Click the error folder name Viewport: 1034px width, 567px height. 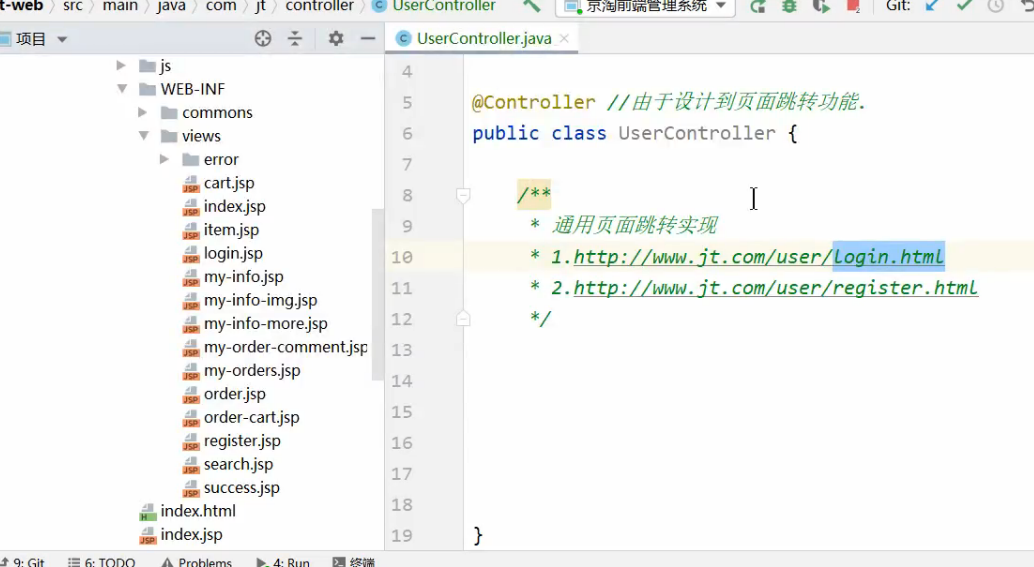click(221, 160)
